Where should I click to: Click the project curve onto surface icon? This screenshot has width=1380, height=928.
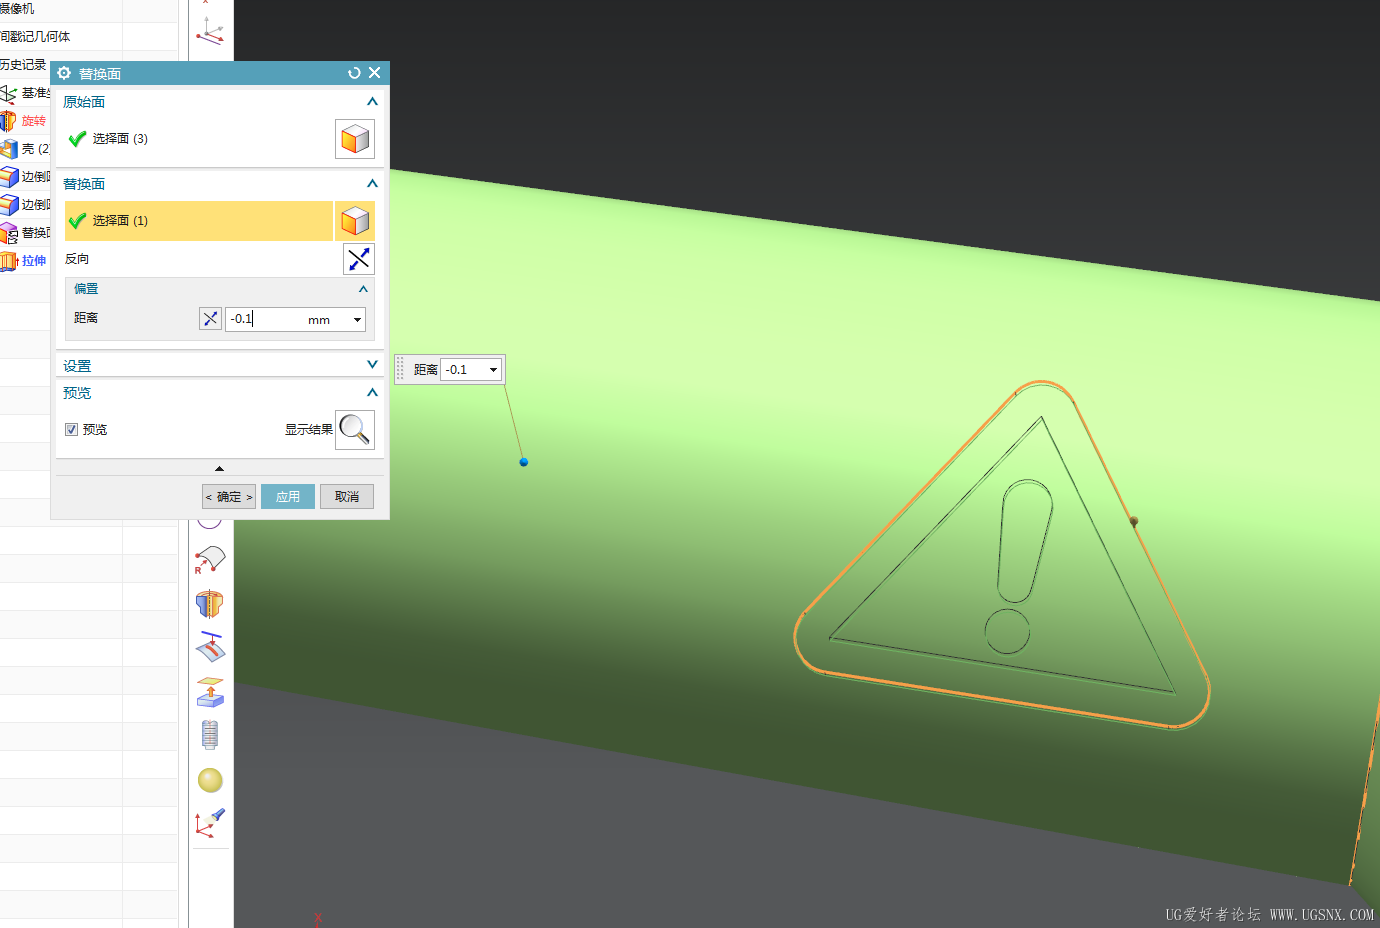[209, 647]
